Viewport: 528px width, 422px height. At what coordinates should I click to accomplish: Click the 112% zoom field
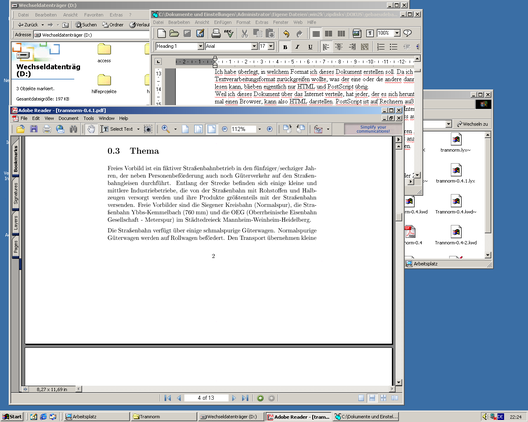[242, 129]
